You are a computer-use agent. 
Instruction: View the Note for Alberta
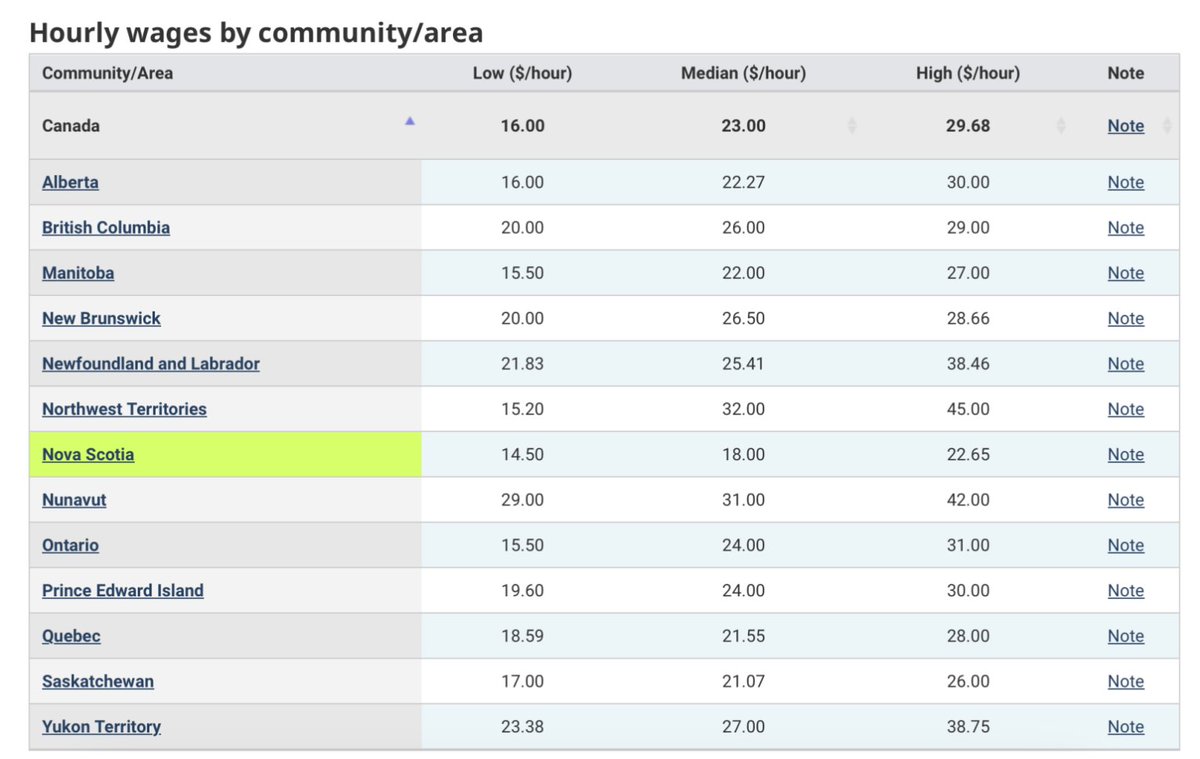(x=1126, y=182)
